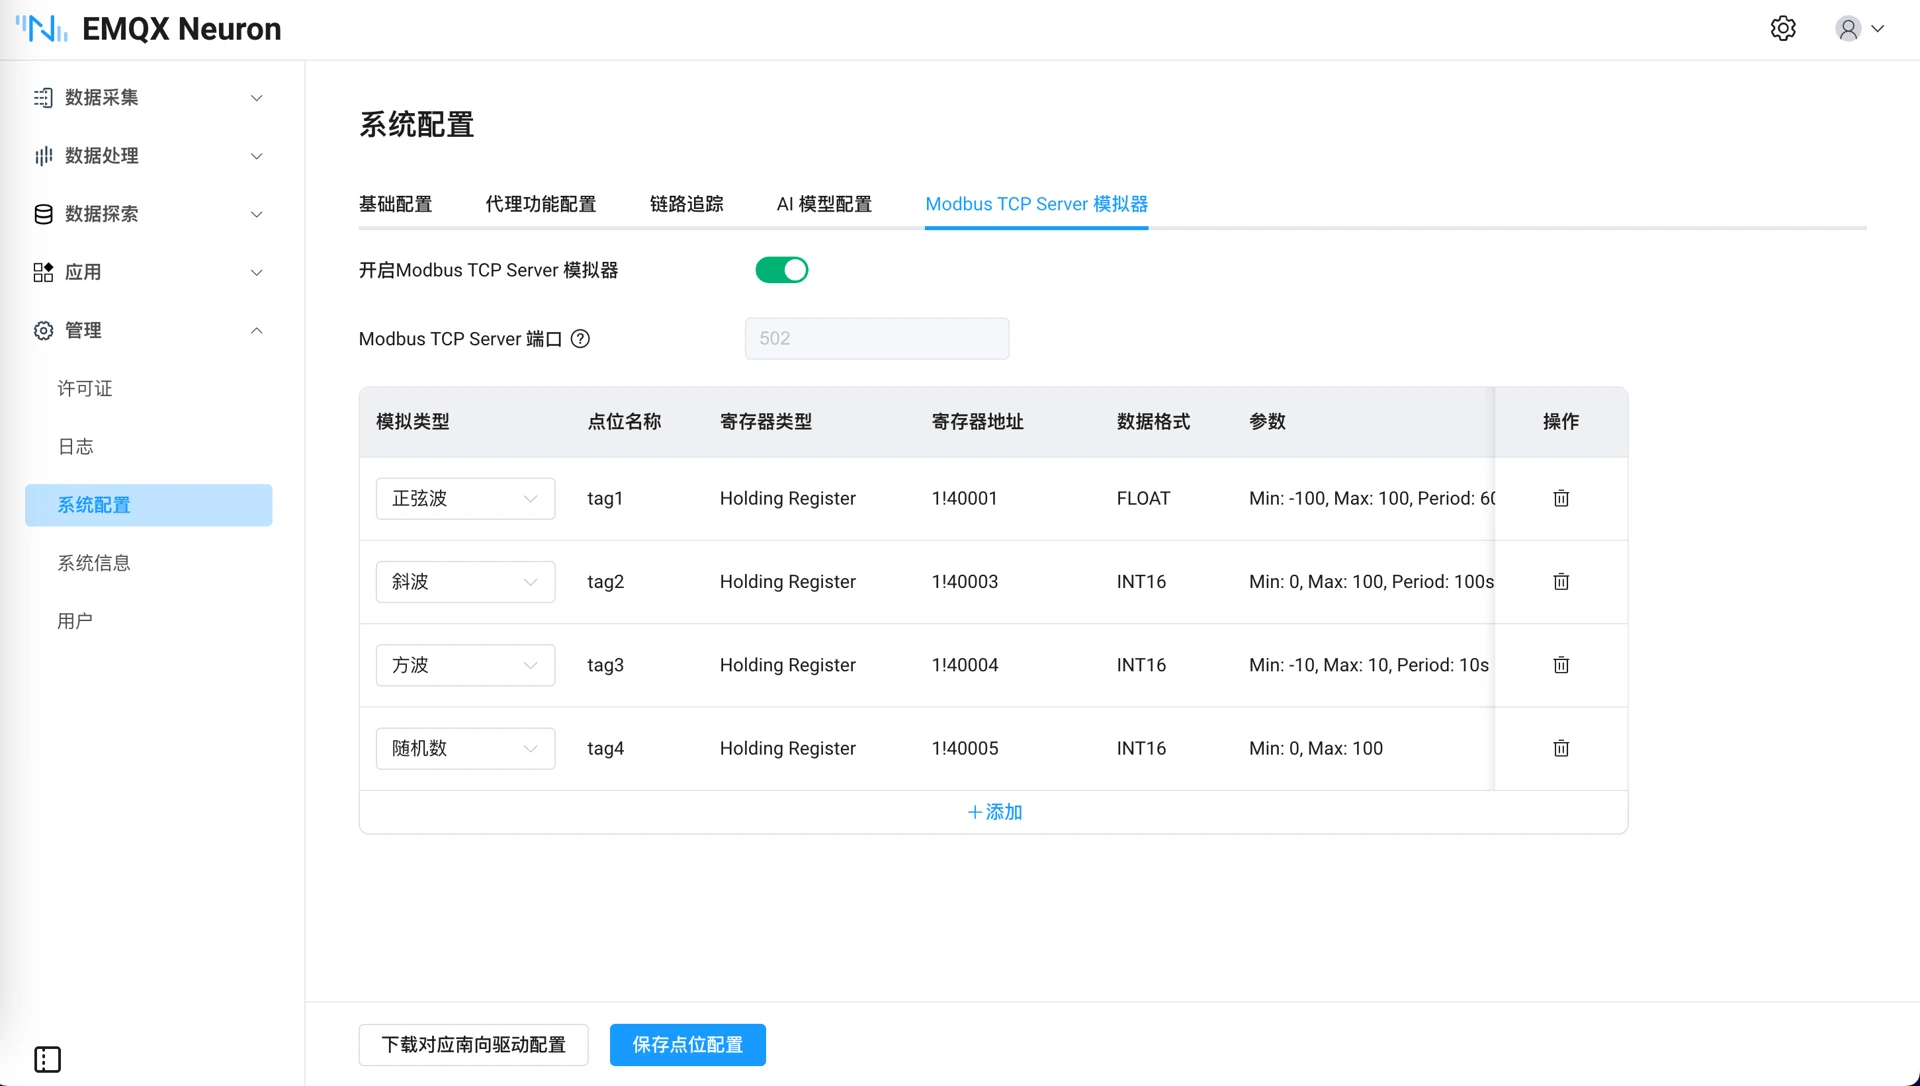The height and width of the screenshot is (1086, 1920).
Task: Click trash icon for tag3
Action: click(1561, 665)
